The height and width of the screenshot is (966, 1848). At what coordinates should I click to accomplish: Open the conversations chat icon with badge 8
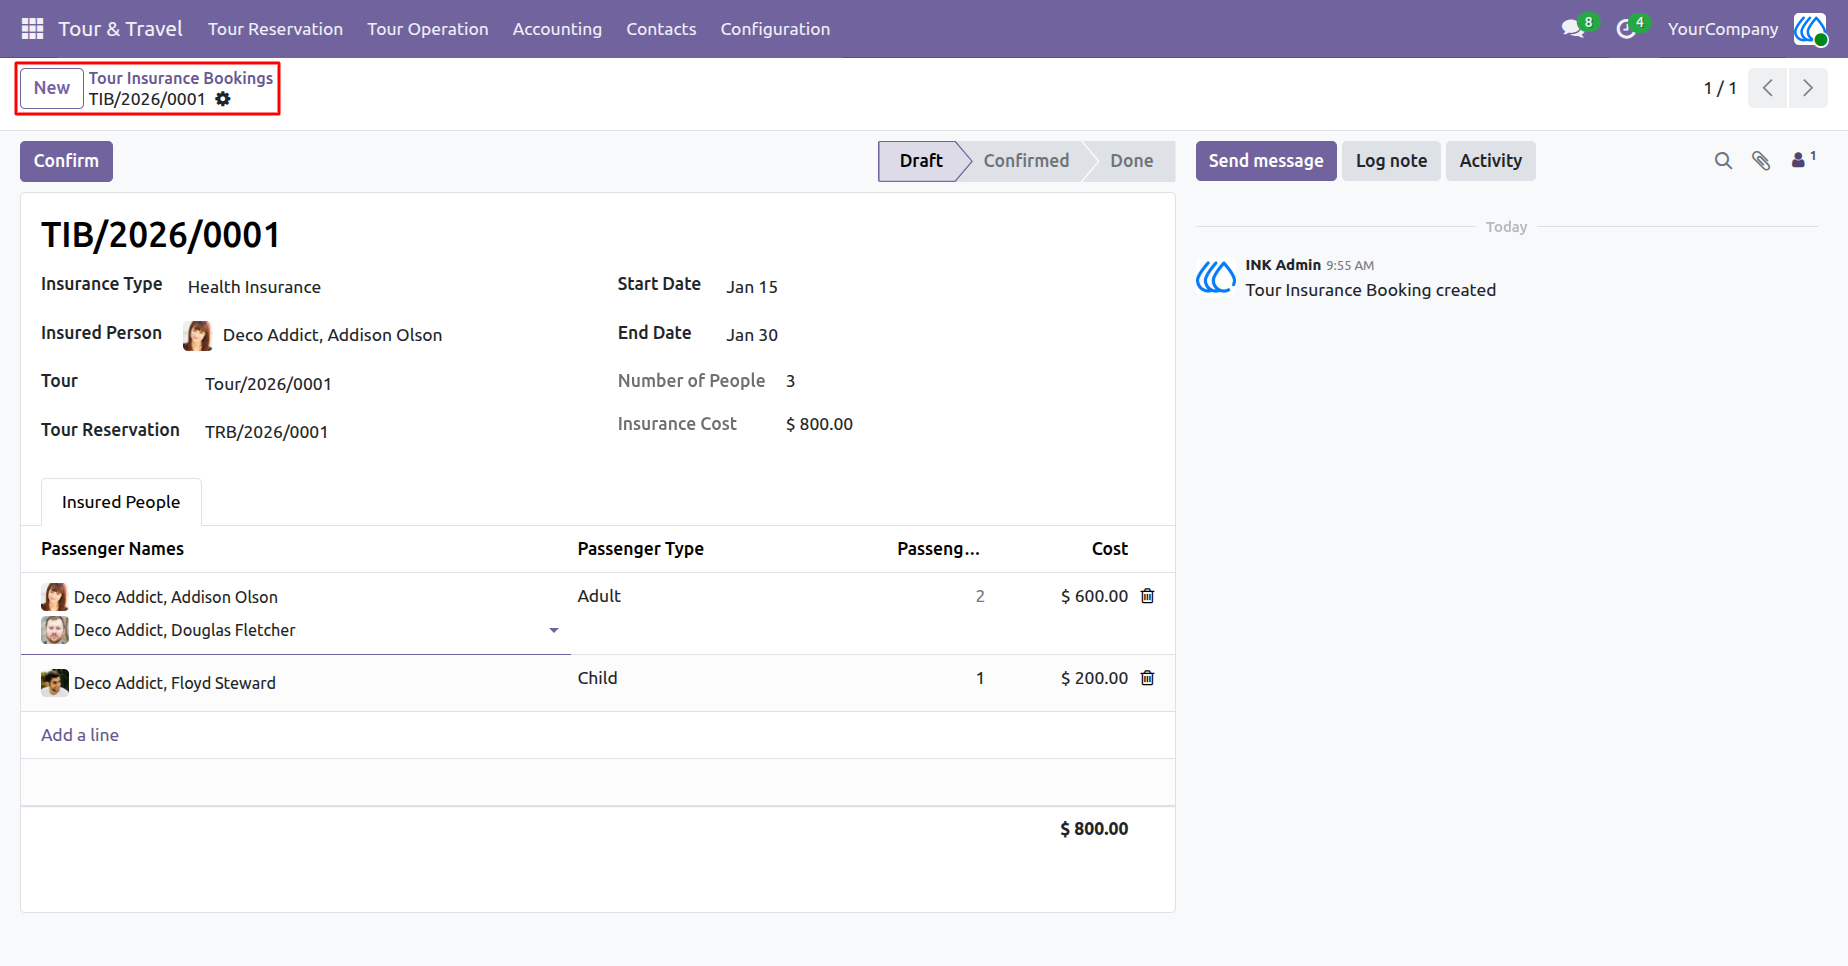coord(1573,29)
